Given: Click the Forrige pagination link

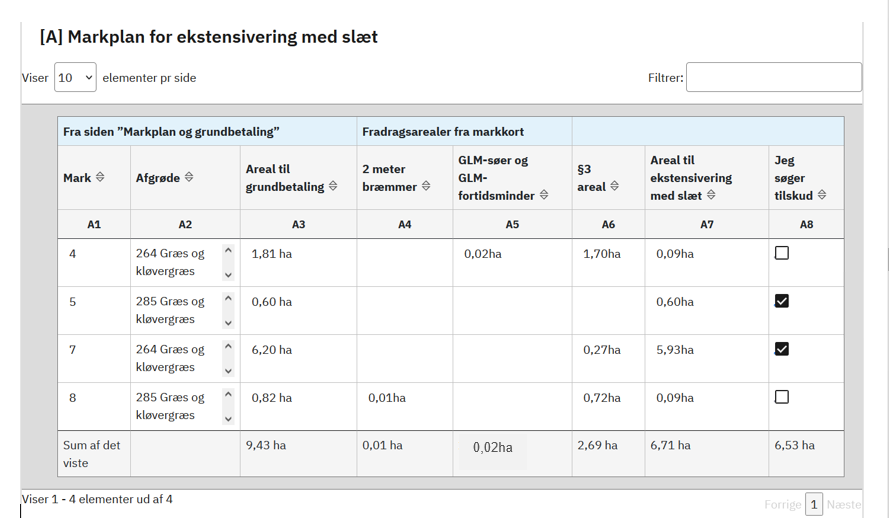Looking at the screenshot, I should [782, 505].
